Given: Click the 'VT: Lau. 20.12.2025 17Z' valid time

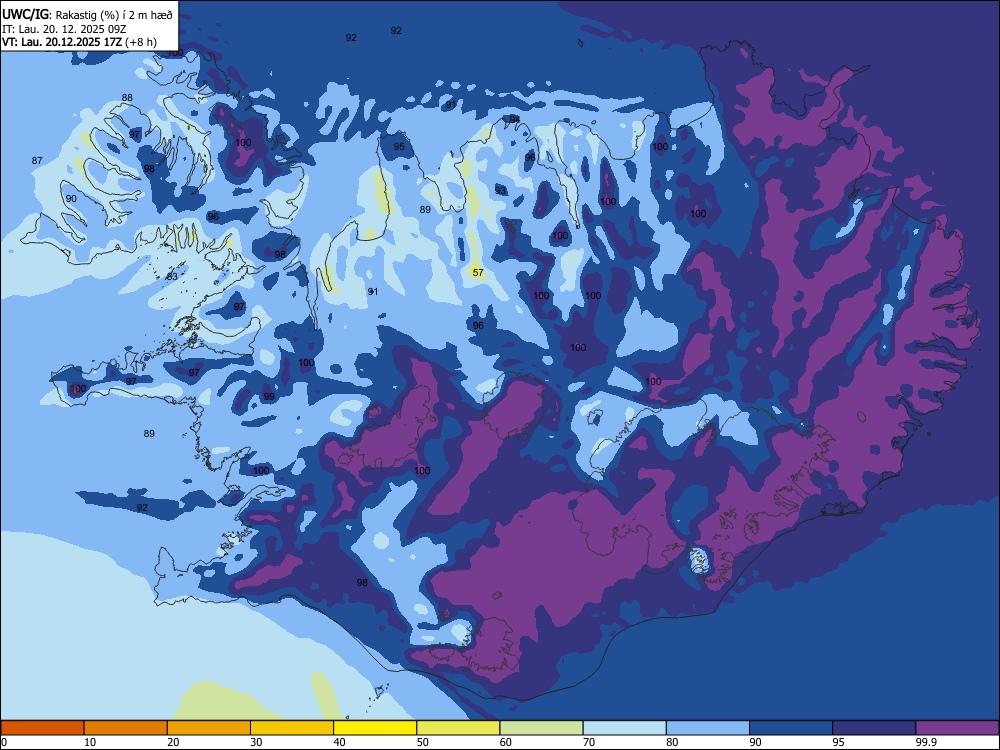Looking at the screenshot, I should pos(62,42).
